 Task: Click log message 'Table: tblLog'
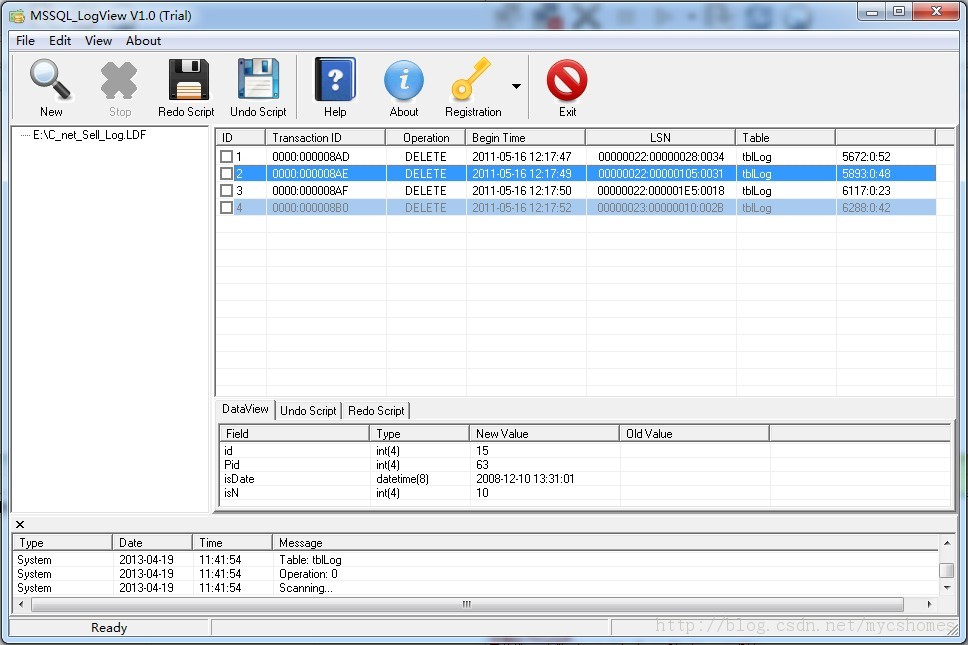tap(310, 560)
